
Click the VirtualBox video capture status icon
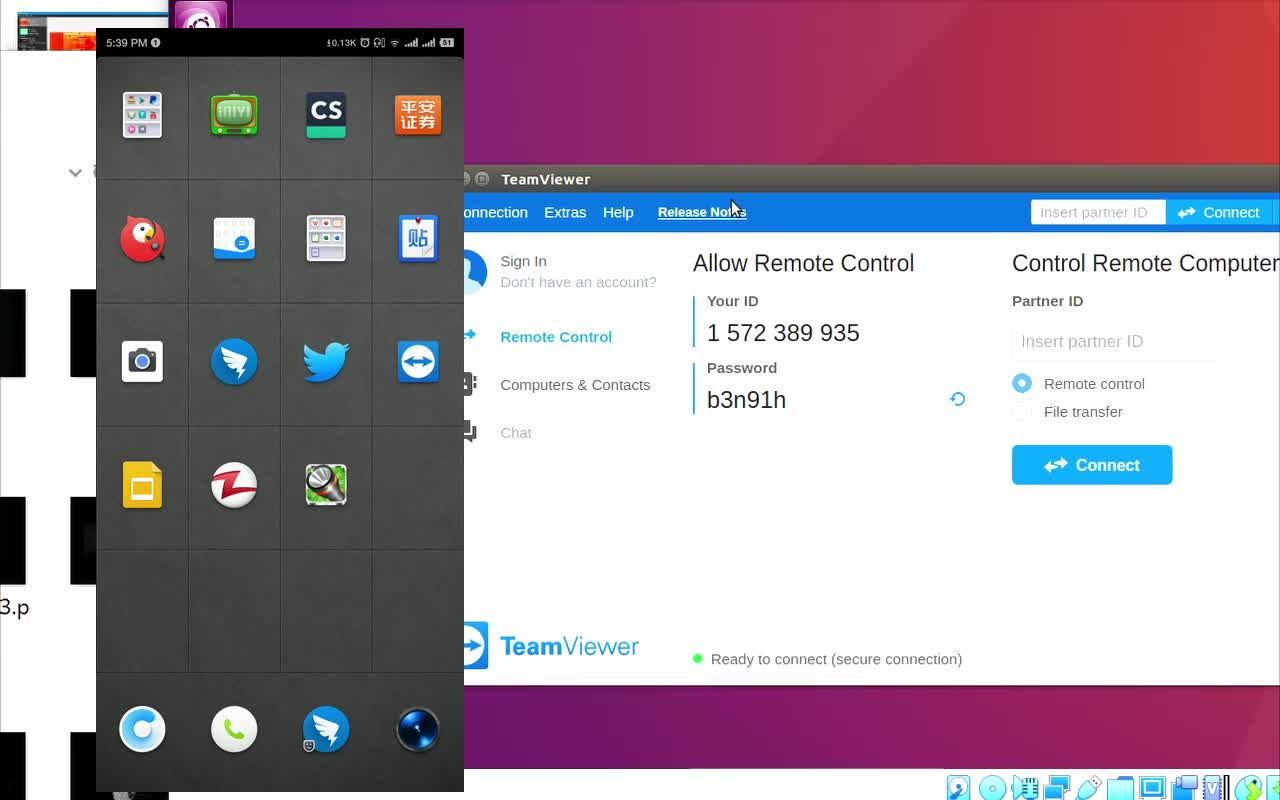tap(1184, 788)
